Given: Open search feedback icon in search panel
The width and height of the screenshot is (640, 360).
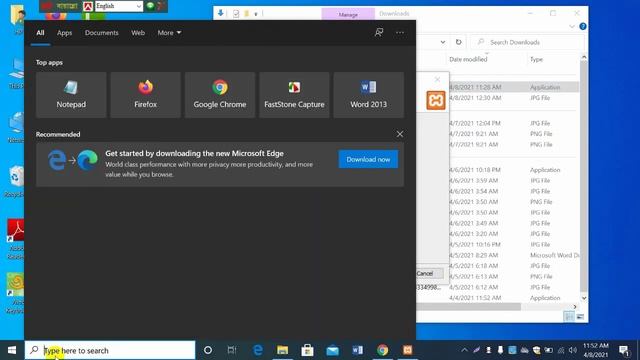Looking at the screenshot, I should pos(379,32).
